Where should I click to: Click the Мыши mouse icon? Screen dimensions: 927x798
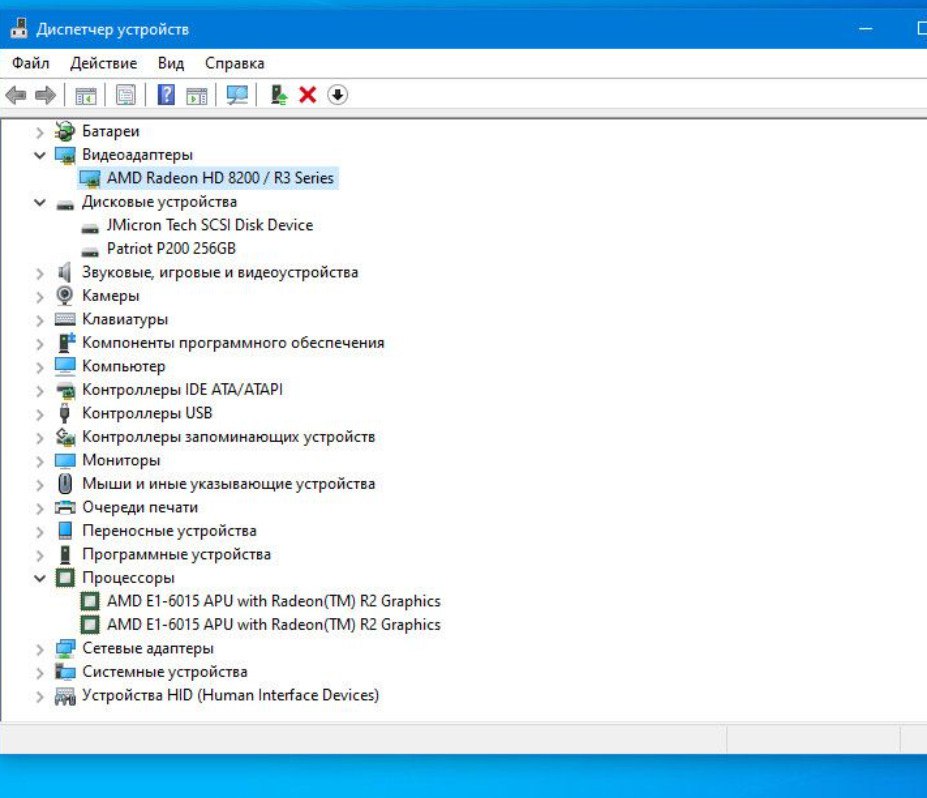[65, 484]
